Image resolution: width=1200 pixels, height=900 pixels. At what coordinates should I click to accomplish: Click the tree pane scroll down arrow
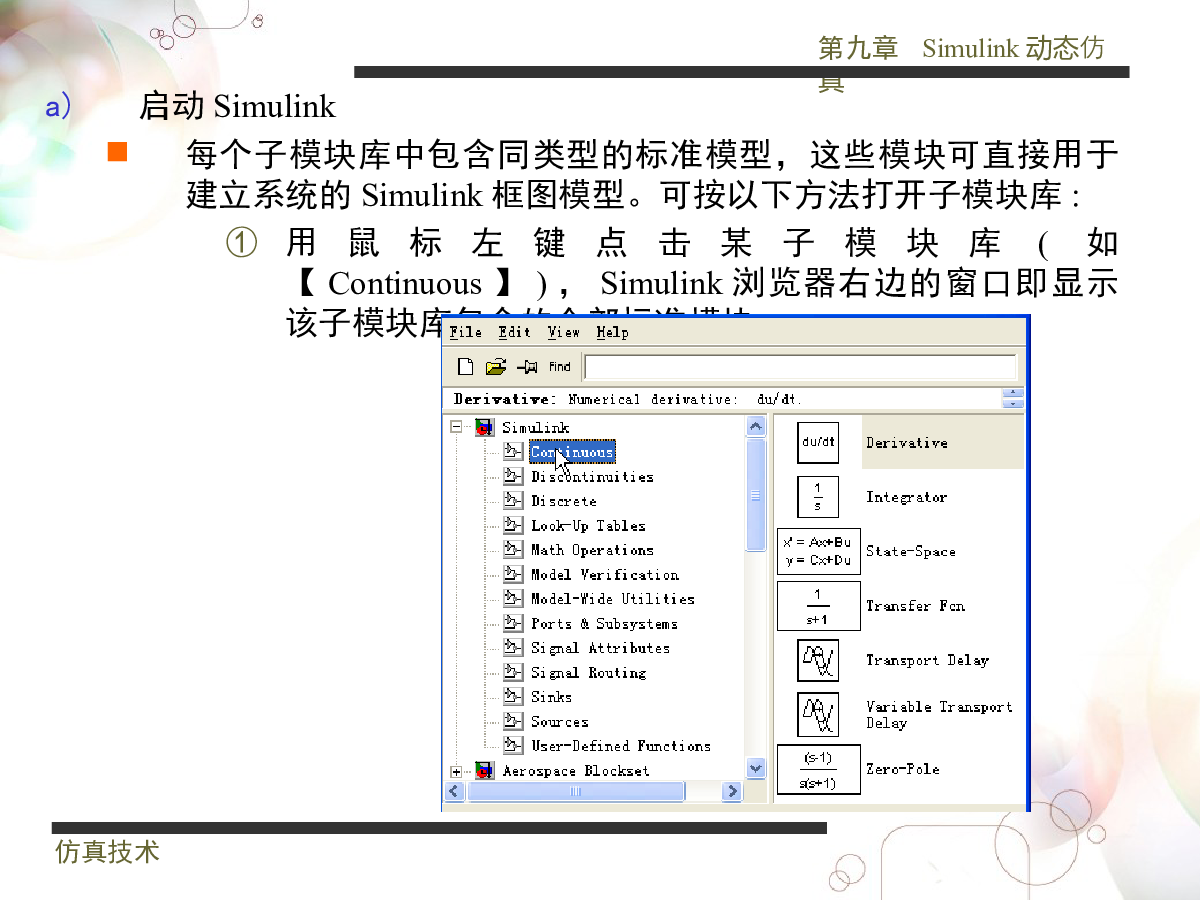click(x=756, y=769)
